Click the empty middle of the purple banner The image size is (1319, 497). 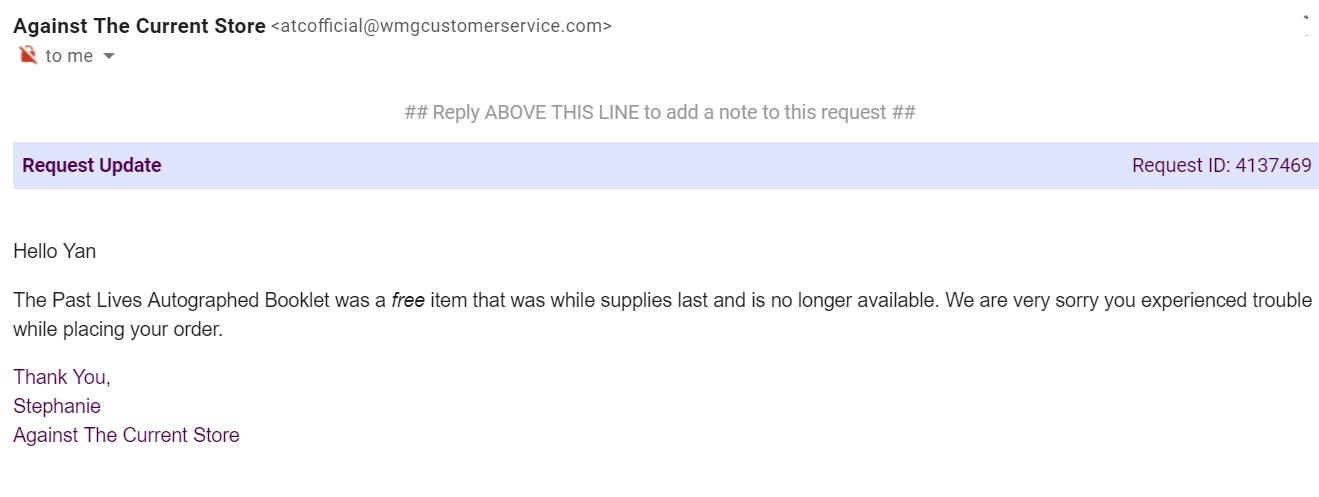click(650, 166)
